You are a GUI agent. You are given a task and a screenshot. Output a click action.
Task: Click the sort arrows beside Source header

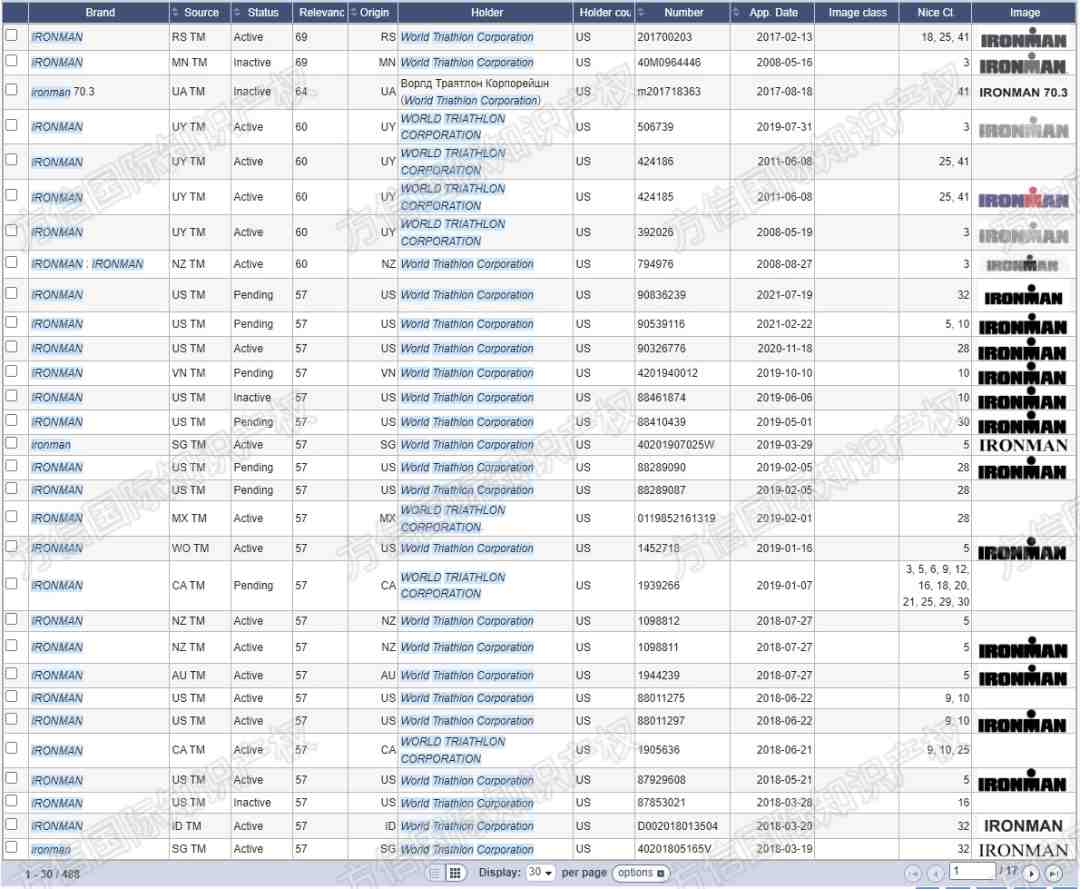pos(176,12)
